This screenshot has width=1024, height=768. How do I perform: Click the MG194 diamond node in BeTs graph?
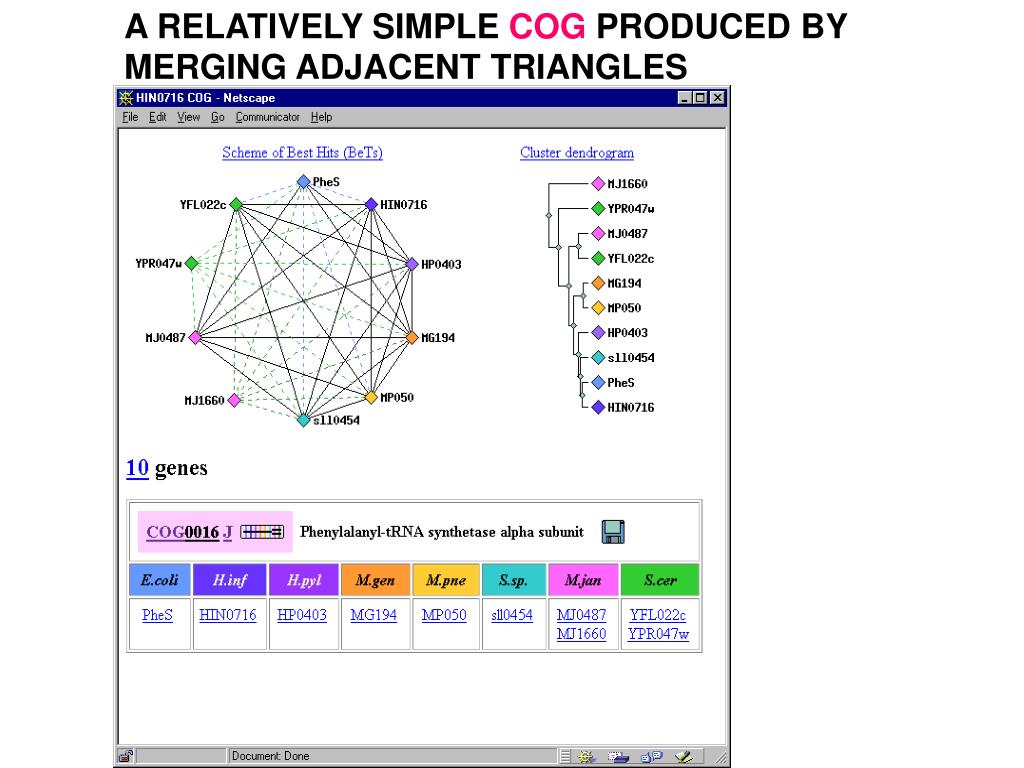[412, 338]
